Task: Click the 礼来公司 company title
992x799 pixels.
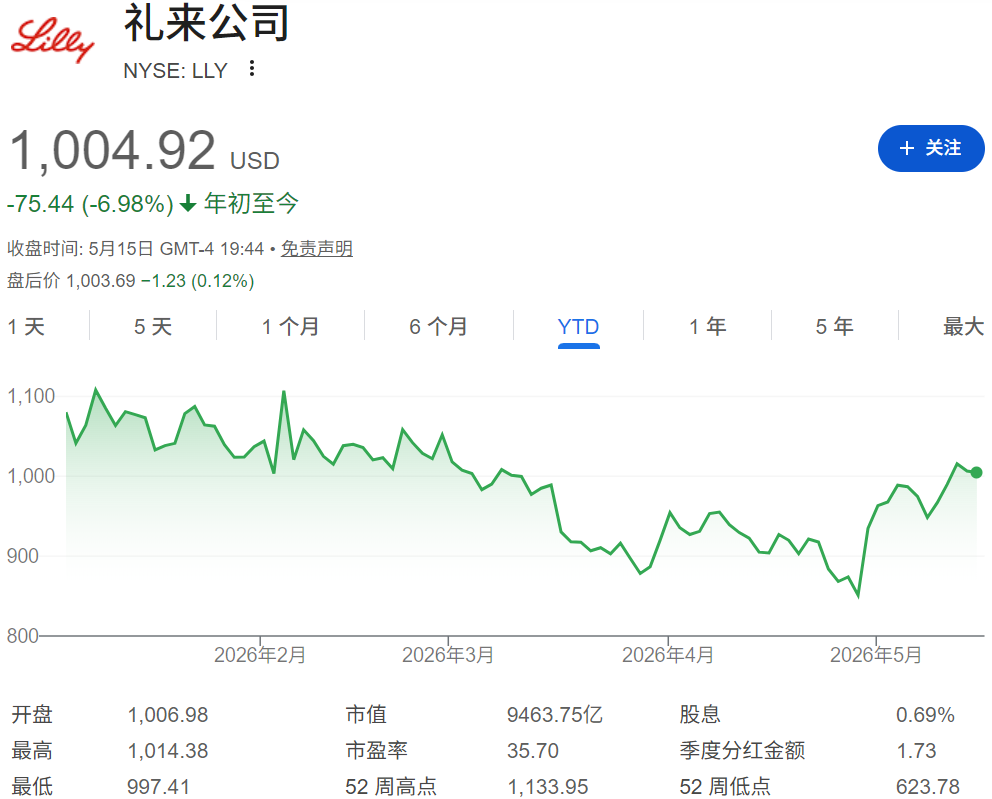Action: [x=206, y=23]
